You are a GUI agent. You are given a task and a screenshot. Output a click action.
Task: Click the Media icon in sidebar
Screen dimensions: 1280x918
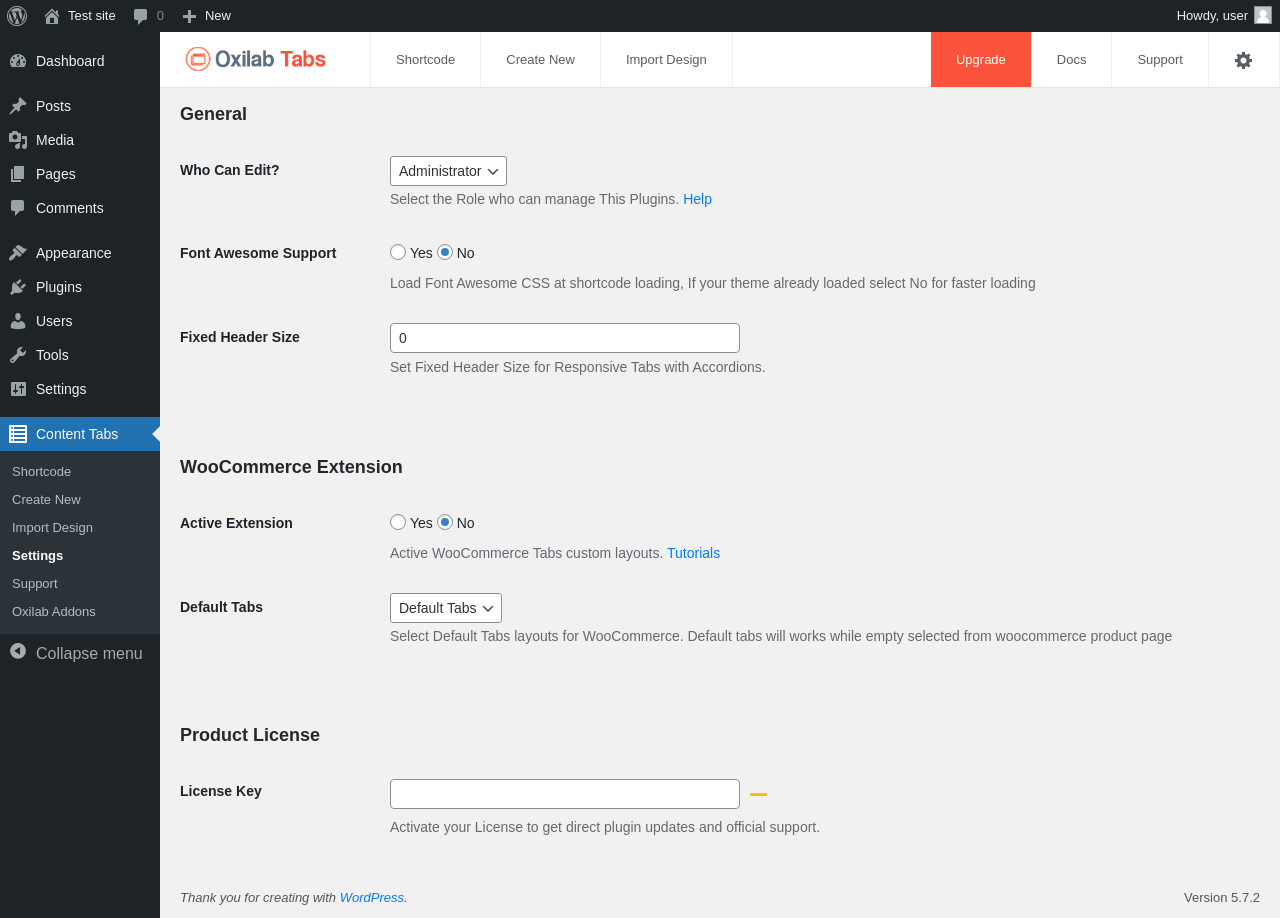tap(18, 140)
